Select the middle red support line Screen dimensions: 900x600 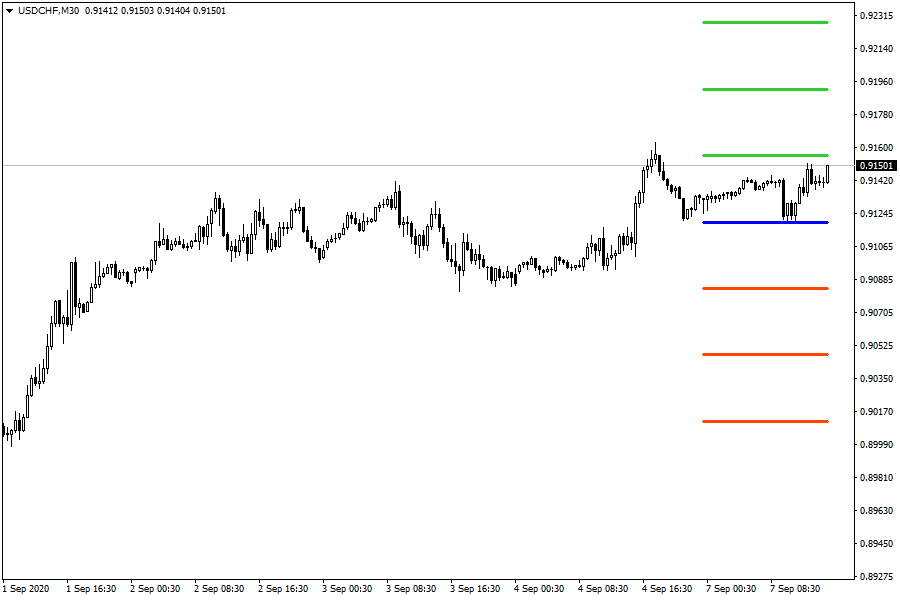click(765, 354)
